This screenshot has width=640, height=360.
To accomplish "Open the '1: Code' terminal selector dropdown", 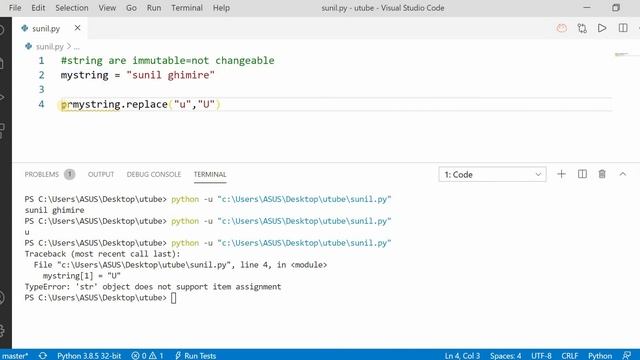I will point(492,174).
